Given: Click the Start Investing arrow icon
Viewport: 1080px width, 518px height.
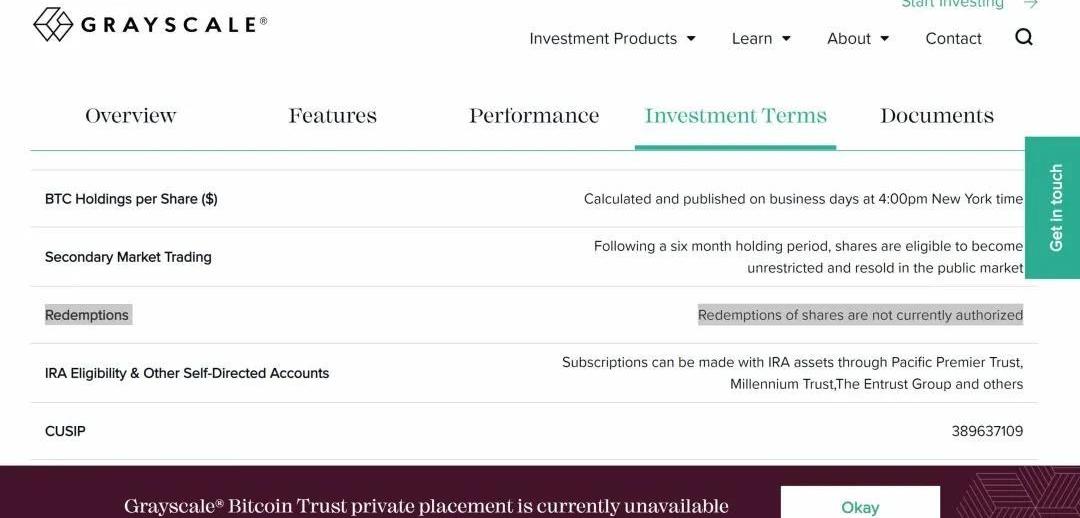Looking at the screenshot, I should pos(1030,4).
